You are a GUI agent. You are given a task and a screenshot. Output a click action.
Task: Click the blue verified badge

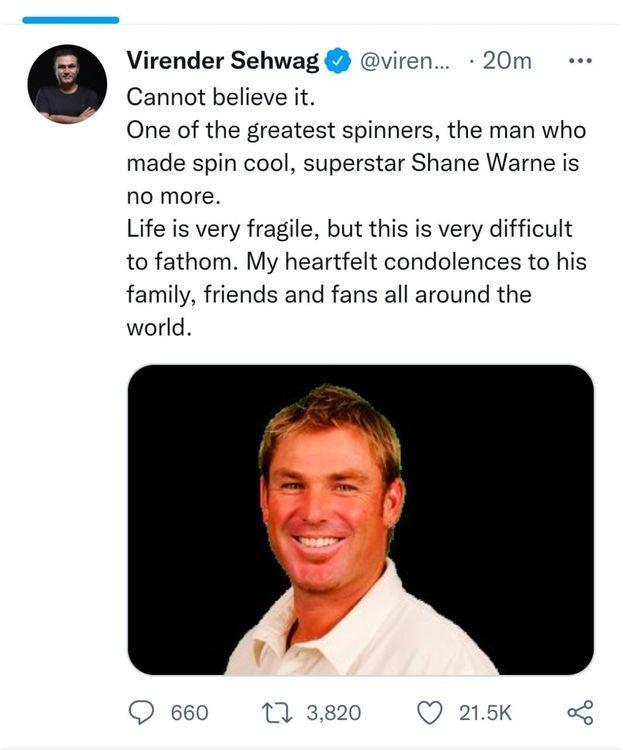click(339, 61)
